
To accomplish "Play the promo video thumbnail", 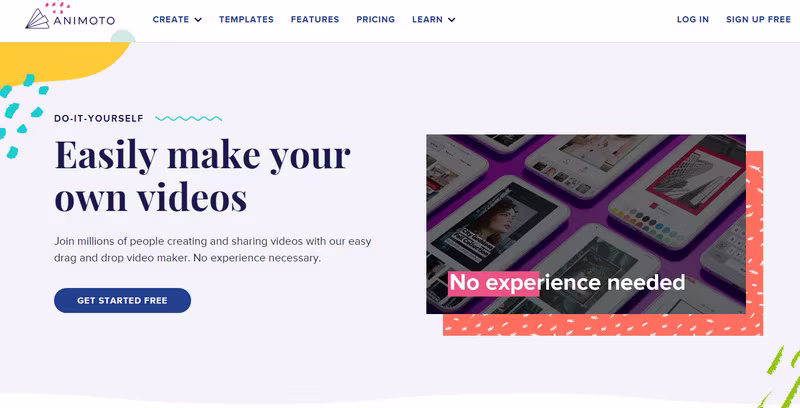I will click(586, 224).
